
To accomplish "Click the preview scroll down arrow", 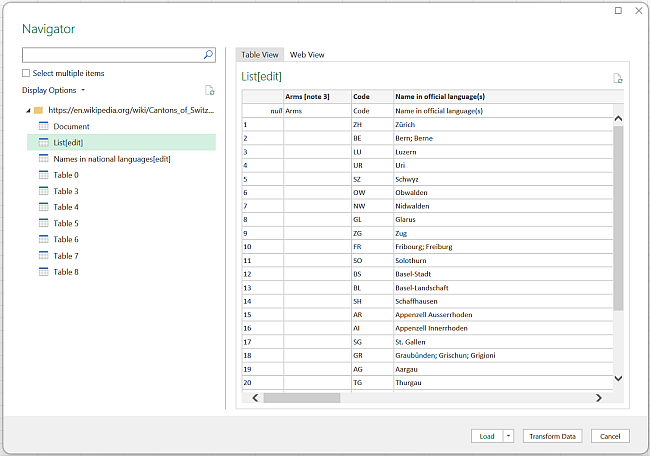I will (618, 378).
